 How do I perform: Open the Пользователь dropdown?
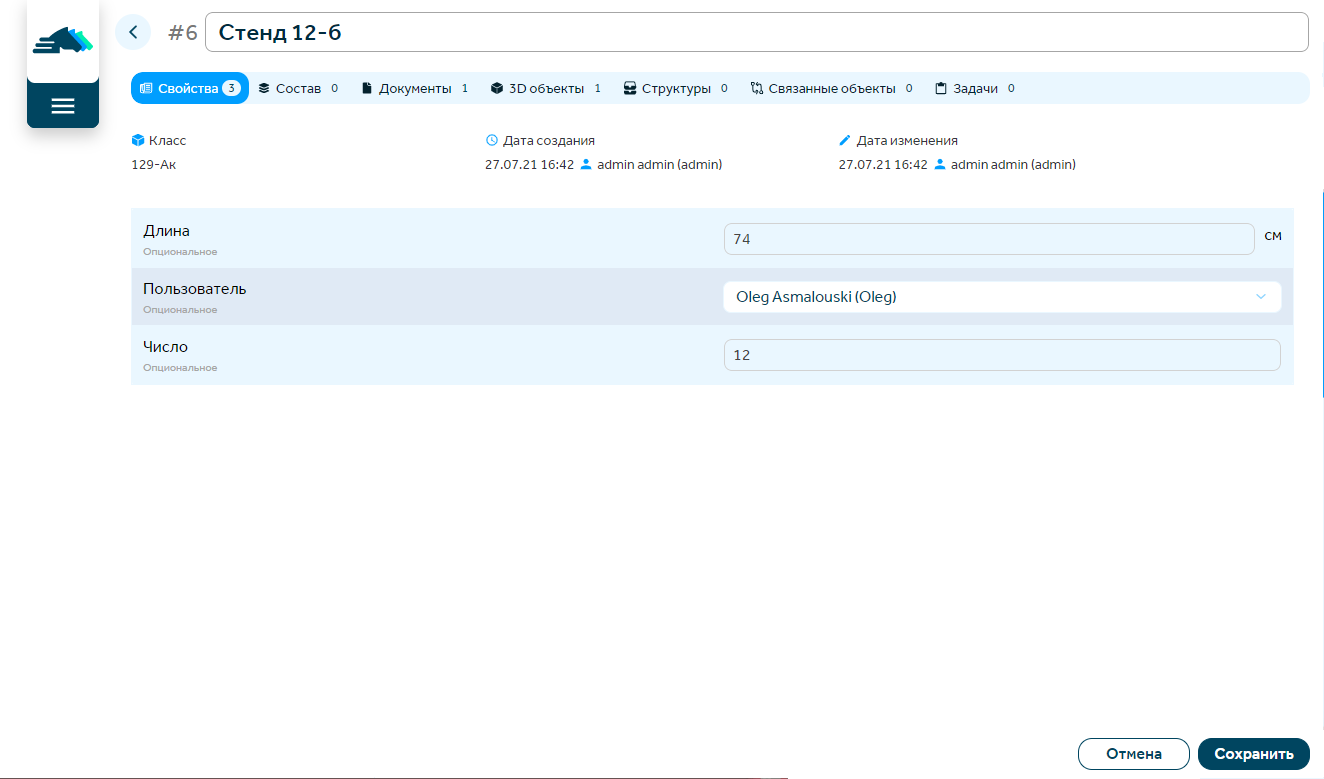[x=1002, y=297]
